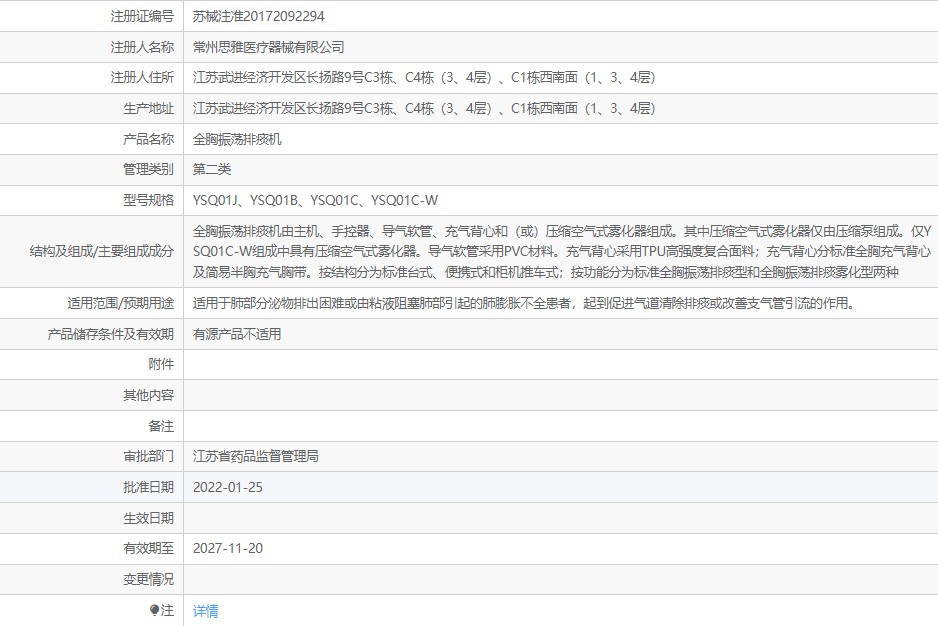Select registrant name 常州思雅医疗器械有限公司
This screenshot has width=938, height=626.
point(269,47)
